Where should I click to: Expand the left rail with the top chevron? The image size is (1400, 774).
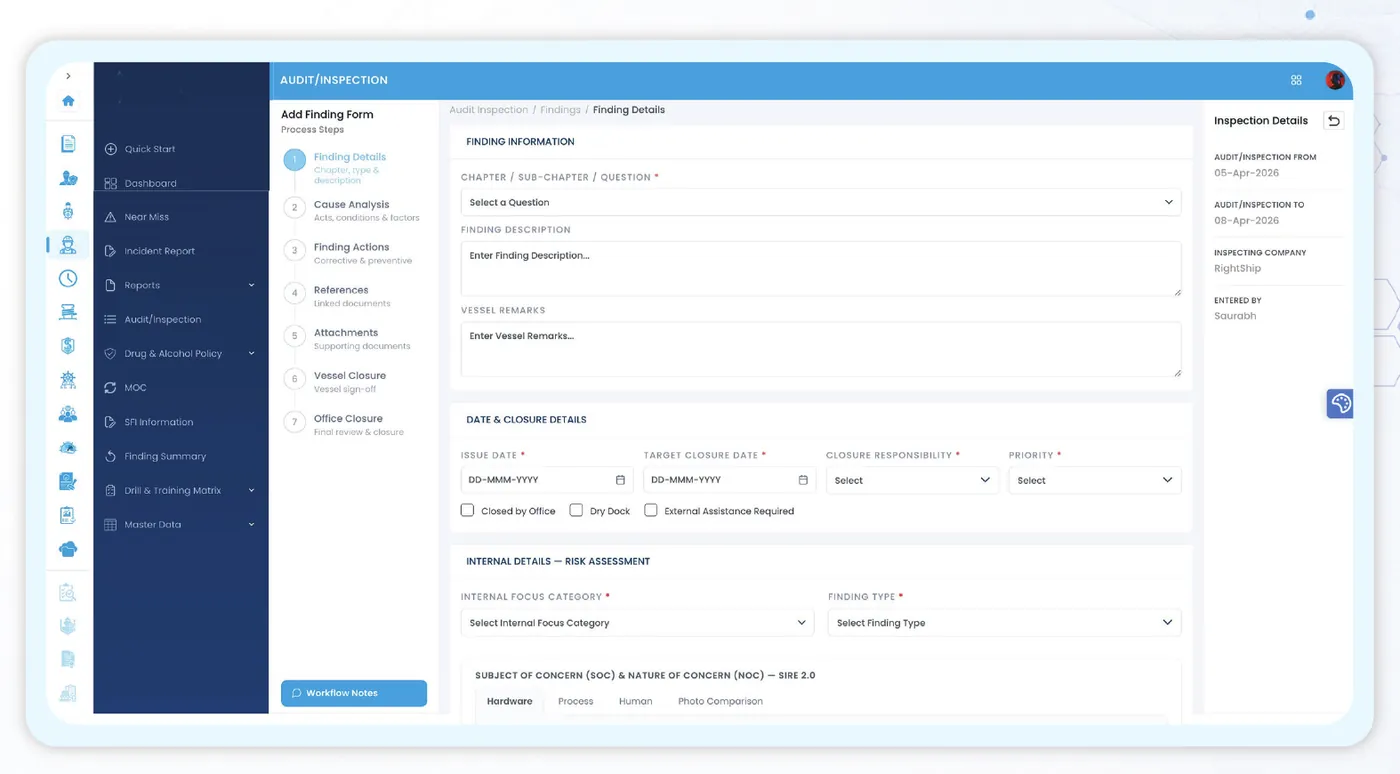coord(68,76)
